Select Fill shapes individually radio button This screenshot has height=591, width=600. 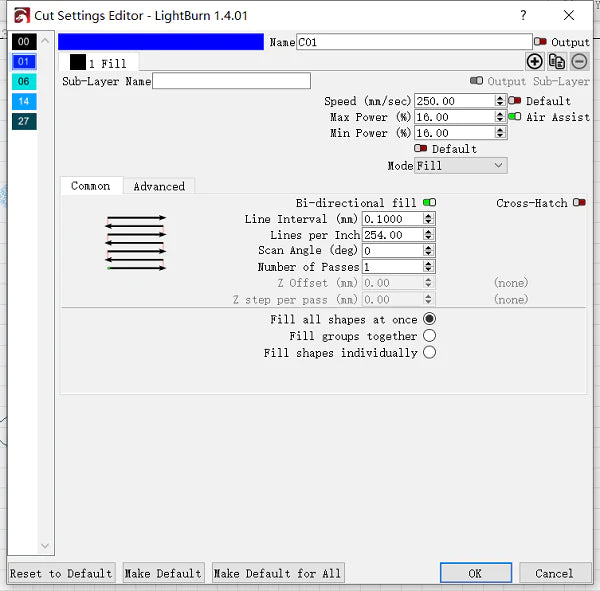tap(430, 353)
